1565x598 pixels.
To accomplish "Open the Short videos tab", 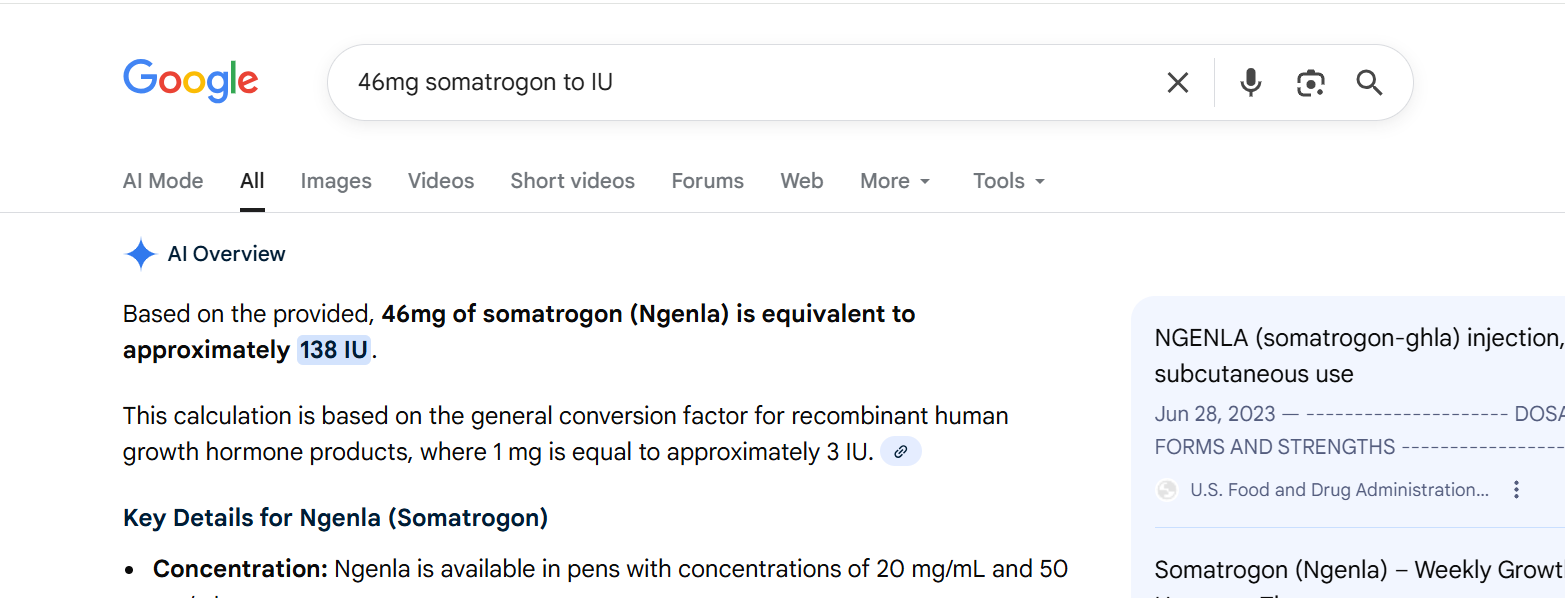I will pos(572,181).
